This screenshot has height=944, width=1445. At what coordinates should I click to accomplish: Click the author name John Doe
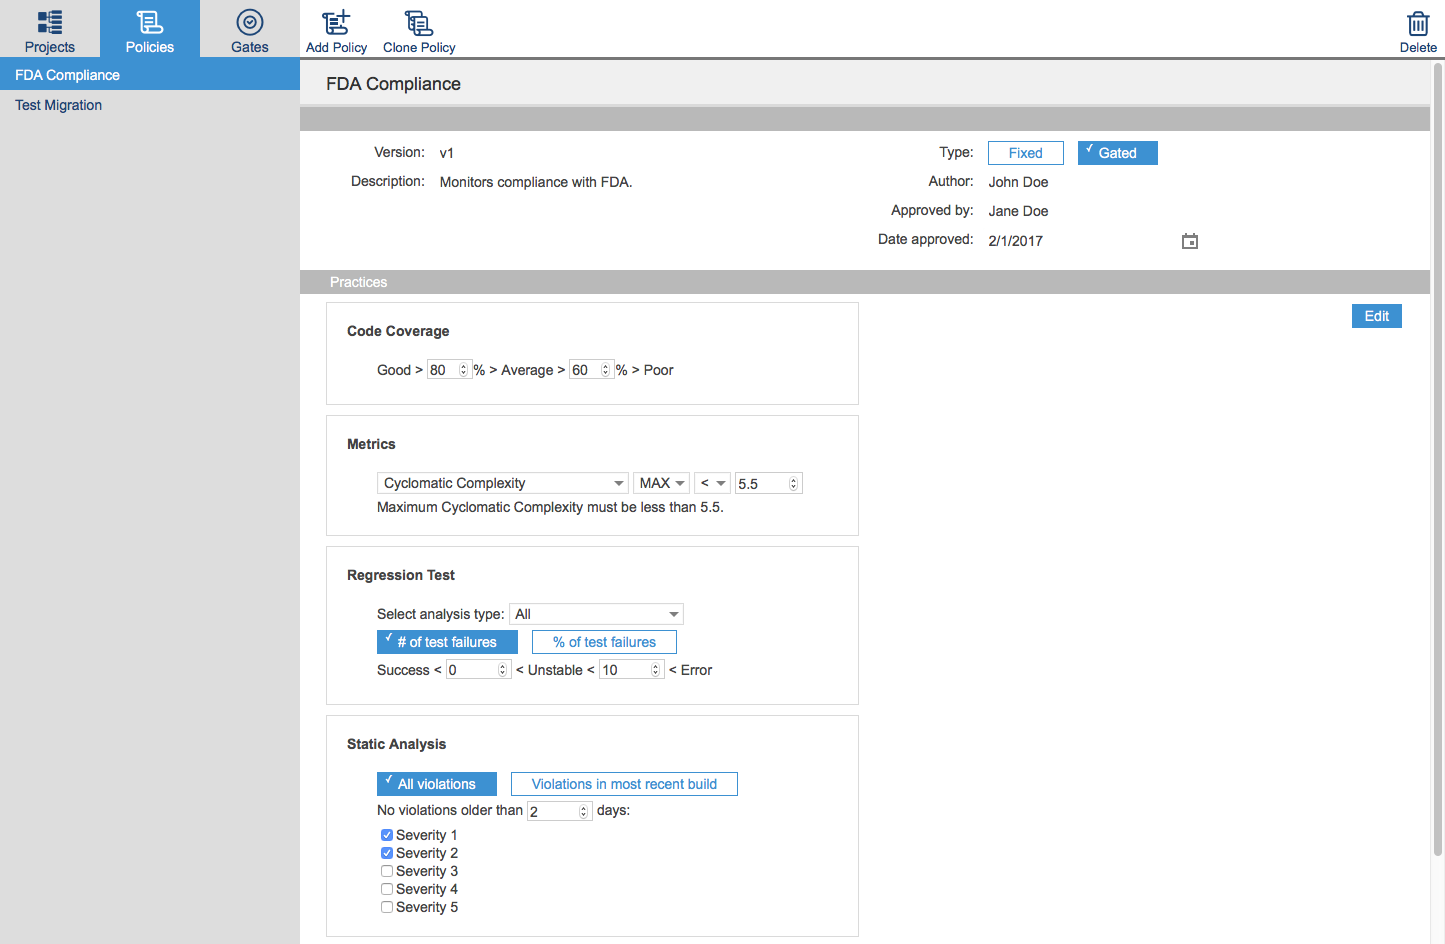pos(1018,182)
